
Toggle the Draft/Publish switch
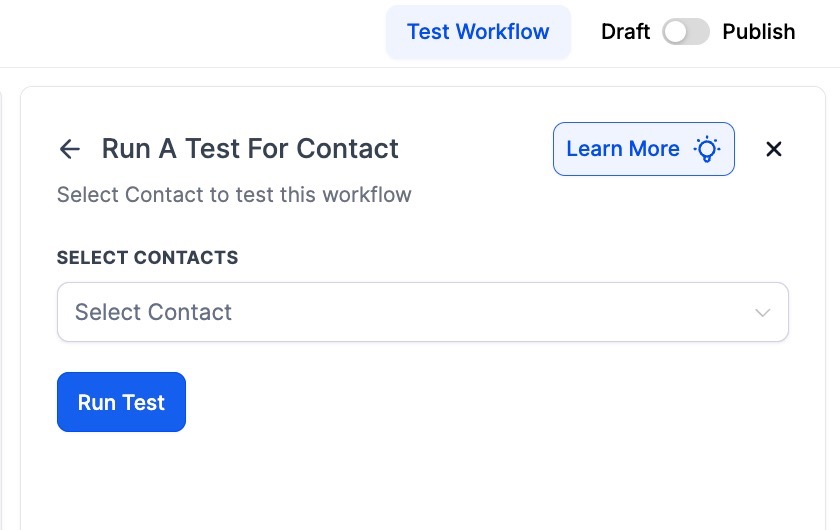tap(686, 32)
